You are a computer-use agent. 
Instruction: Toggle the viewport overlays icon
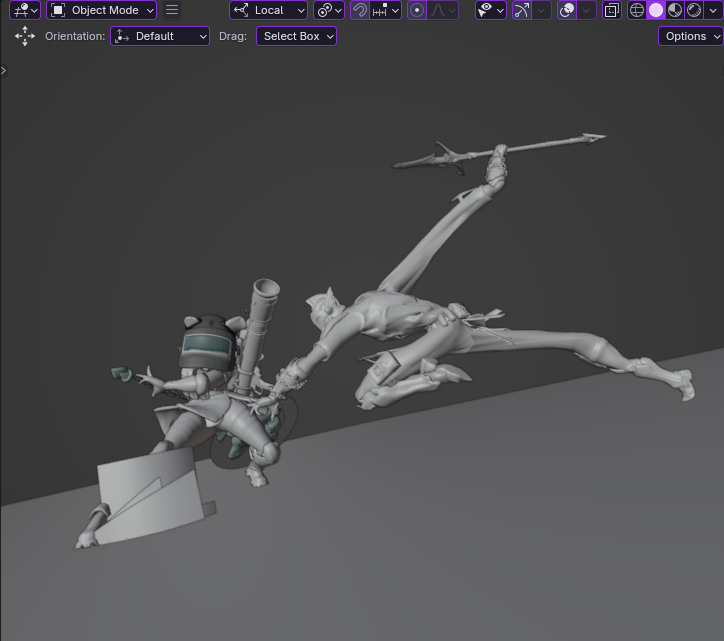(567, 10)
